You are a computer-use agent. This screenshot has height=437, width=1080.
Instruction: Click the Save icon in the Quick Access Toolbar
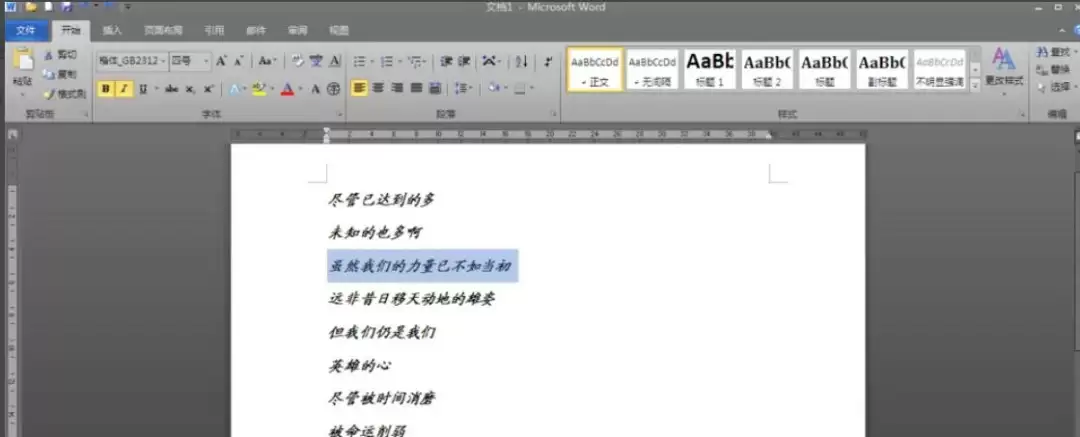click(x=66, y=7)
